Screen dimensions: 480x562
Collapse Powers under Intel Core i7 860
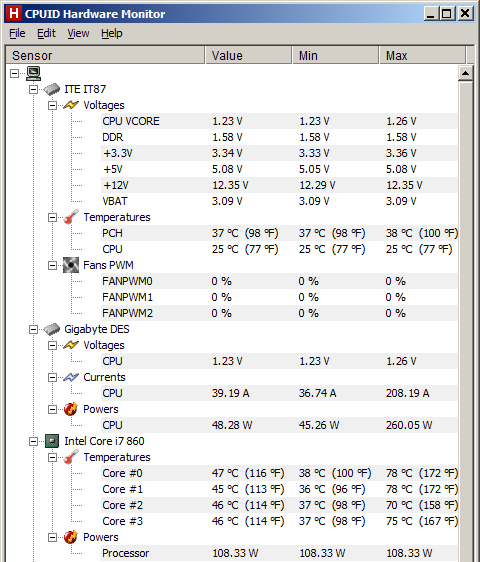click(52, 537)
